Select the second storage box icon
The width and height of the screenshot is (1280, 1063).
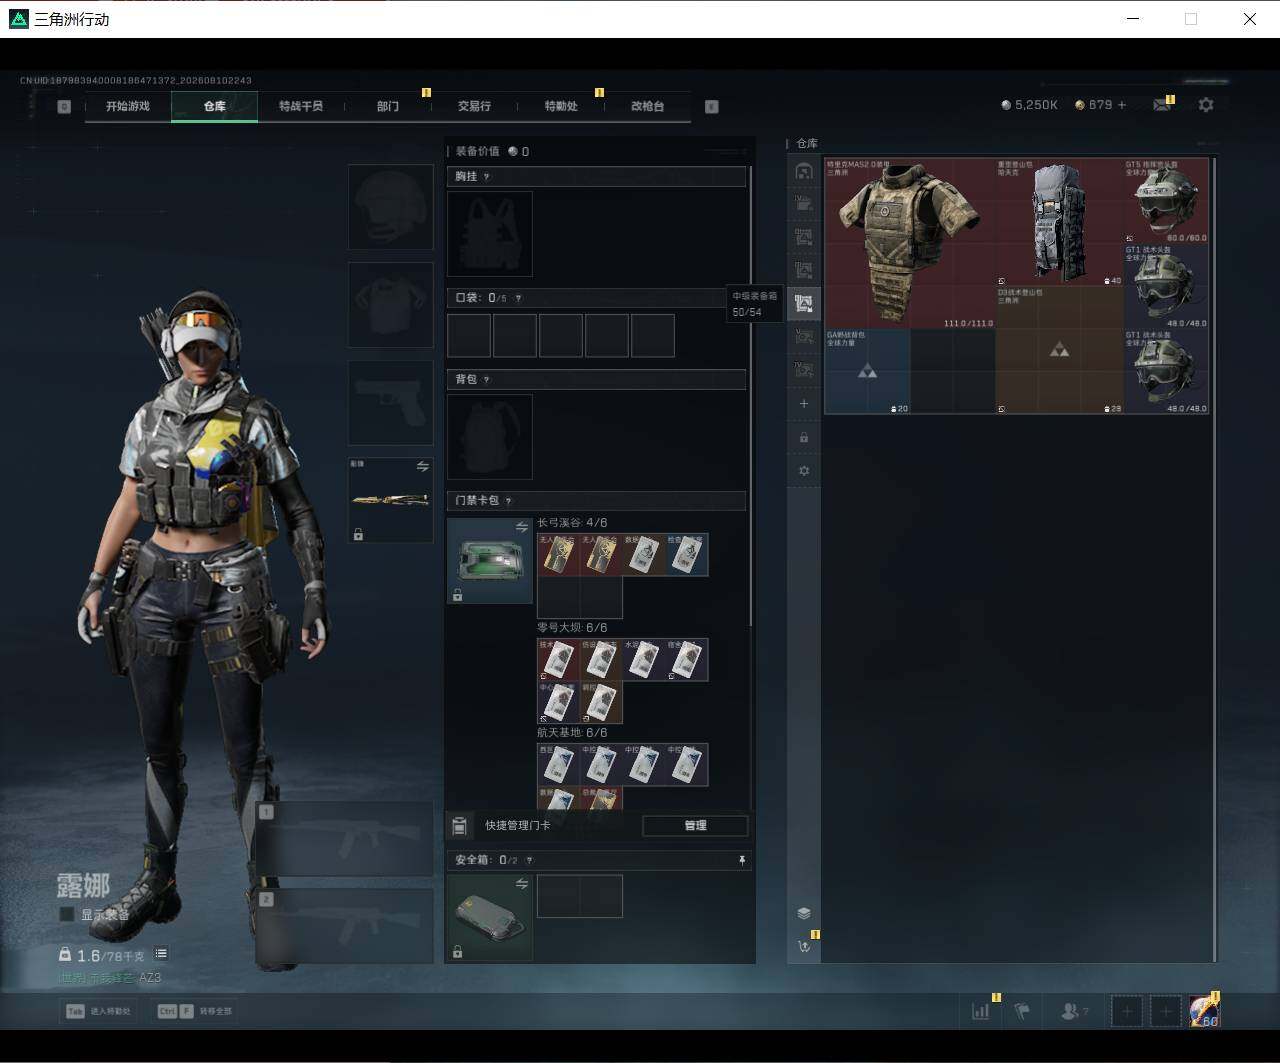point(804,204)
